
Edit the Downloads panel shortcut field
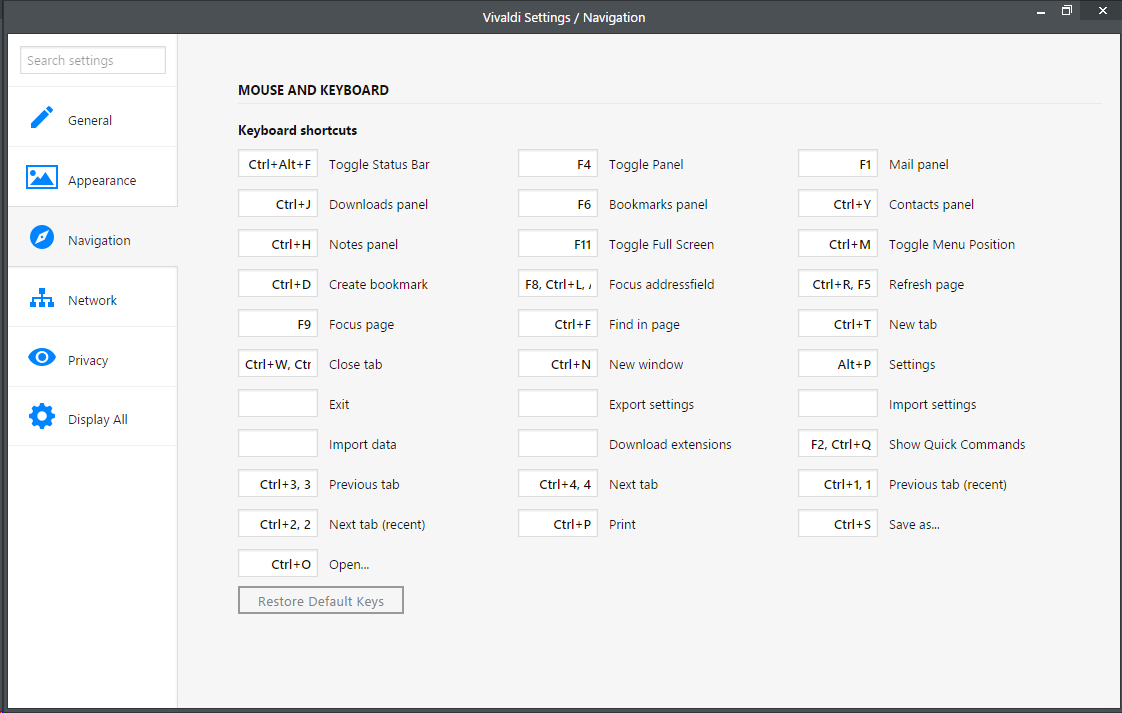click(278, 204)
